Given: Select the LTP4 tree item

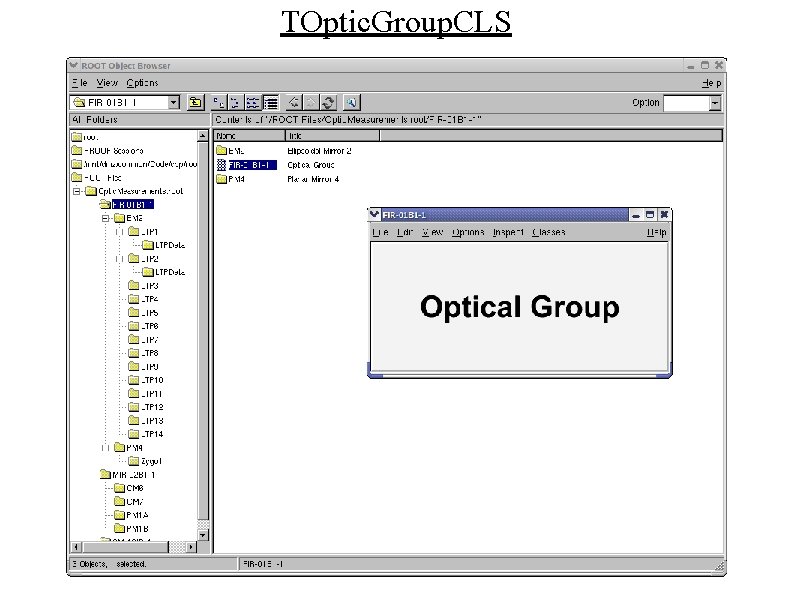Looking at the screenshot, I should (x=150, y=299).
